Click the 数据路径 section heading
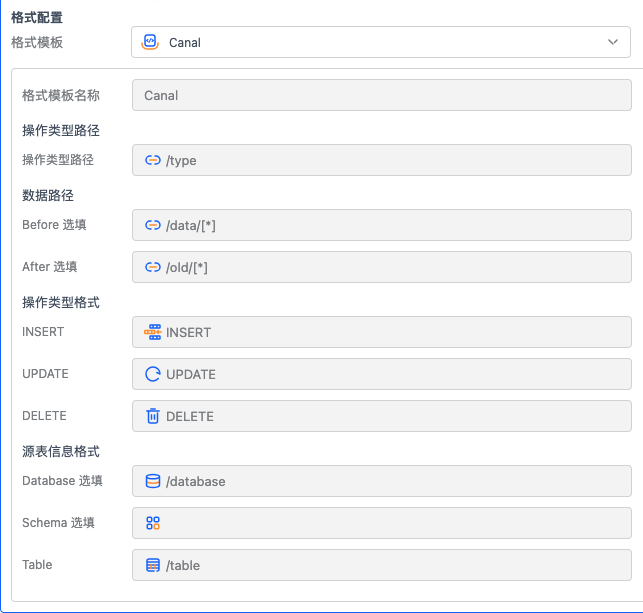The width and height of the screenshot is (643, 613). click(x=48, y=195)
